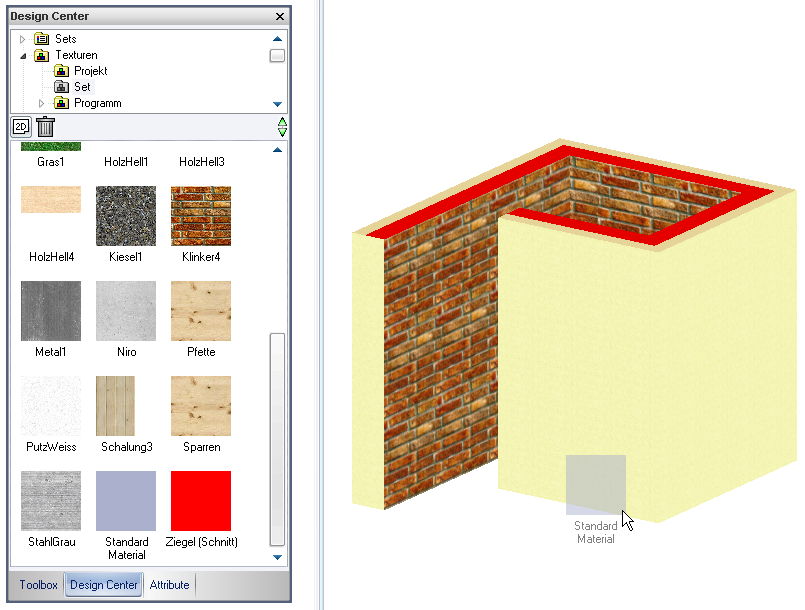Click the tree view scroll up arrow
Viewport: 805px width, 610px height.
[277, 39]
